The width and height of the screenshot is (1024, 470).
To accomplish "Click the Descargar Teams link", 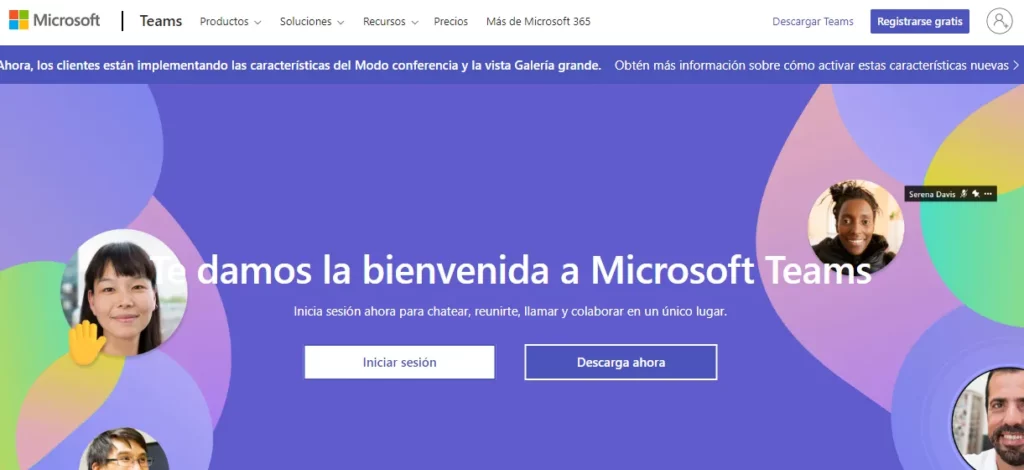I will pos(812,22).
